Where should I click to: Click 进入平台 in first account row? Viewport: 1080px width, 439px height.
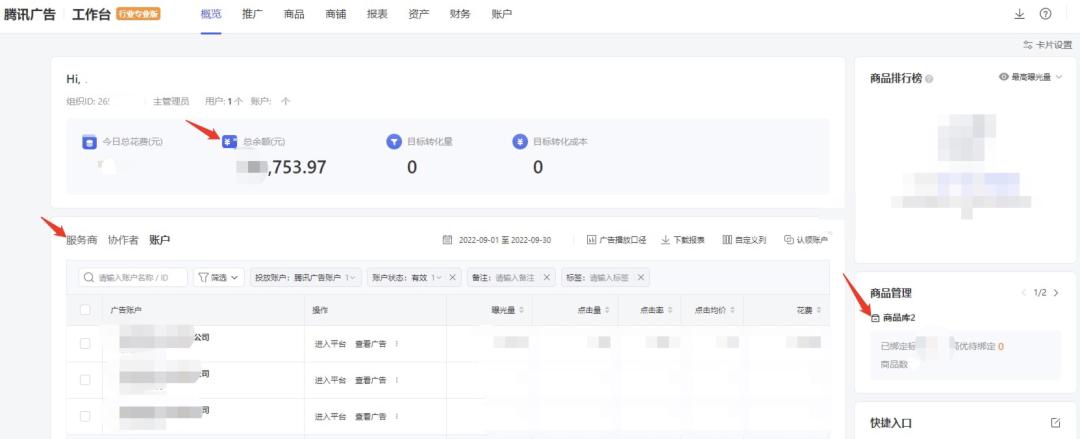coord(331,343)
